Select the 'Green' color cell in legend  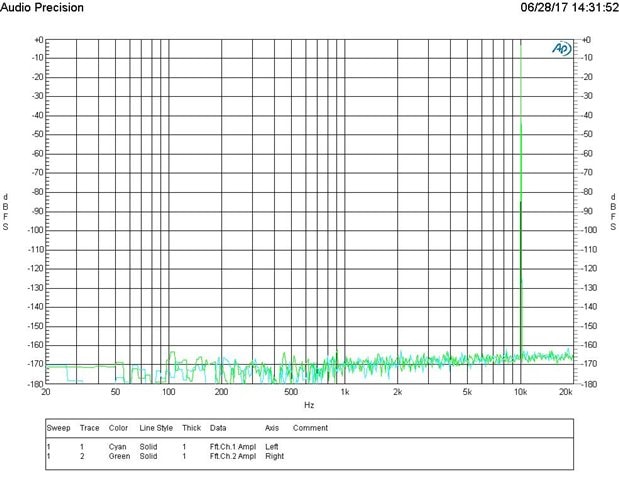pyautogui.click(x=119, y=456)
